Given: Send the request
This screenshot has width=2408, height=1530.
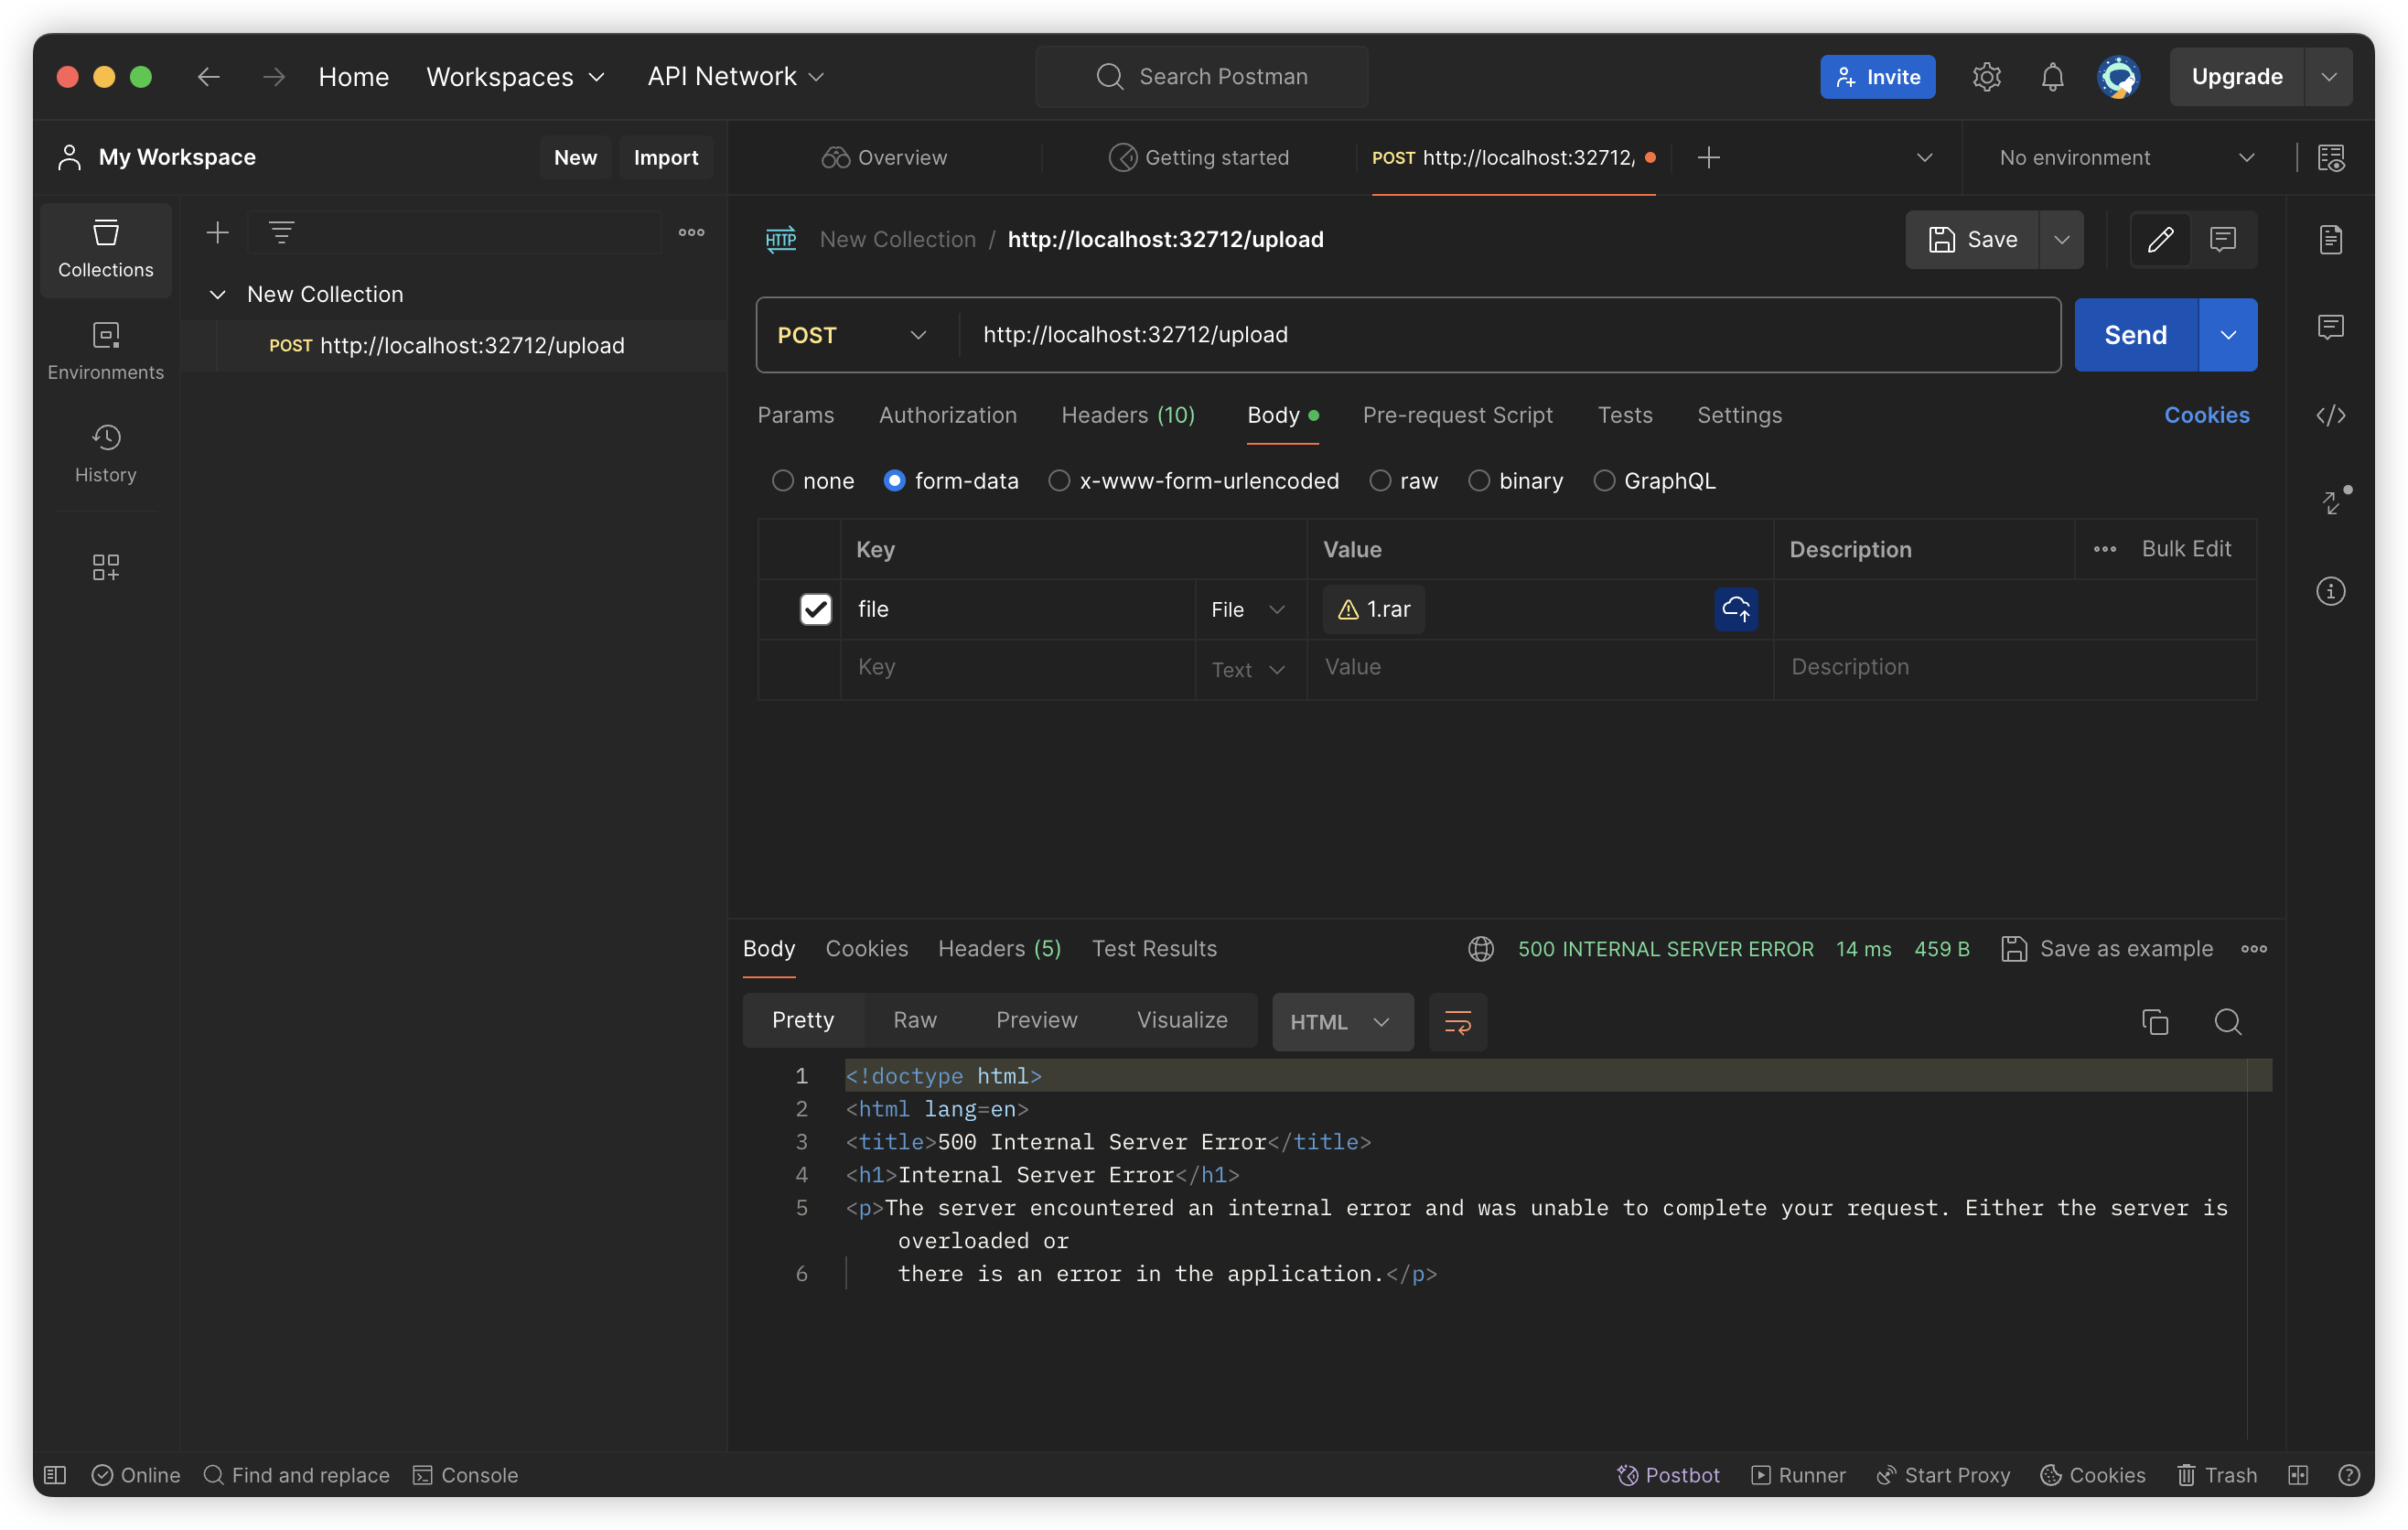Looking at the screenshot, I should tap(2135, 335).
